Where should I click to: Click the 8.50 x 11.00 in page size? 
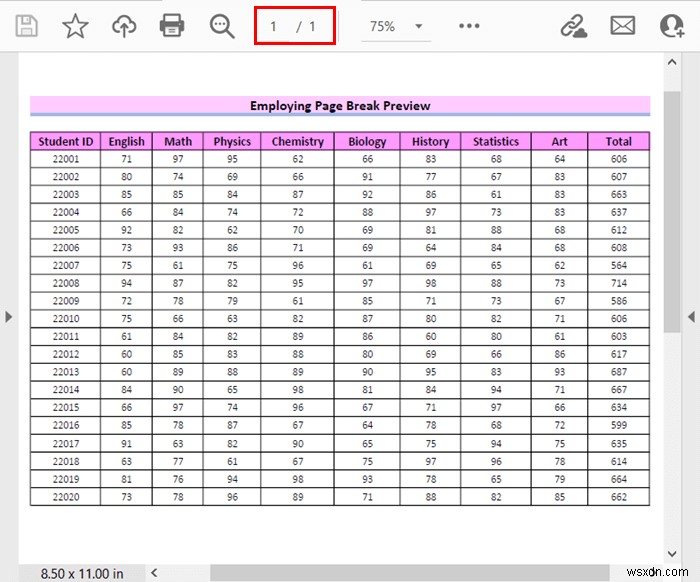[82, 574]
